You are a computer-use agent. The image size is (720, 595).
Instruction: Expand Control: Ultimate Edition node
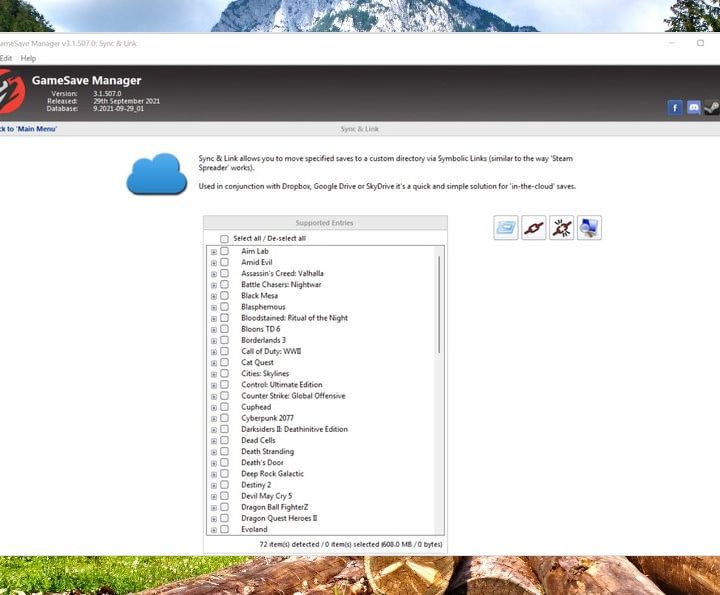point(214,386)
